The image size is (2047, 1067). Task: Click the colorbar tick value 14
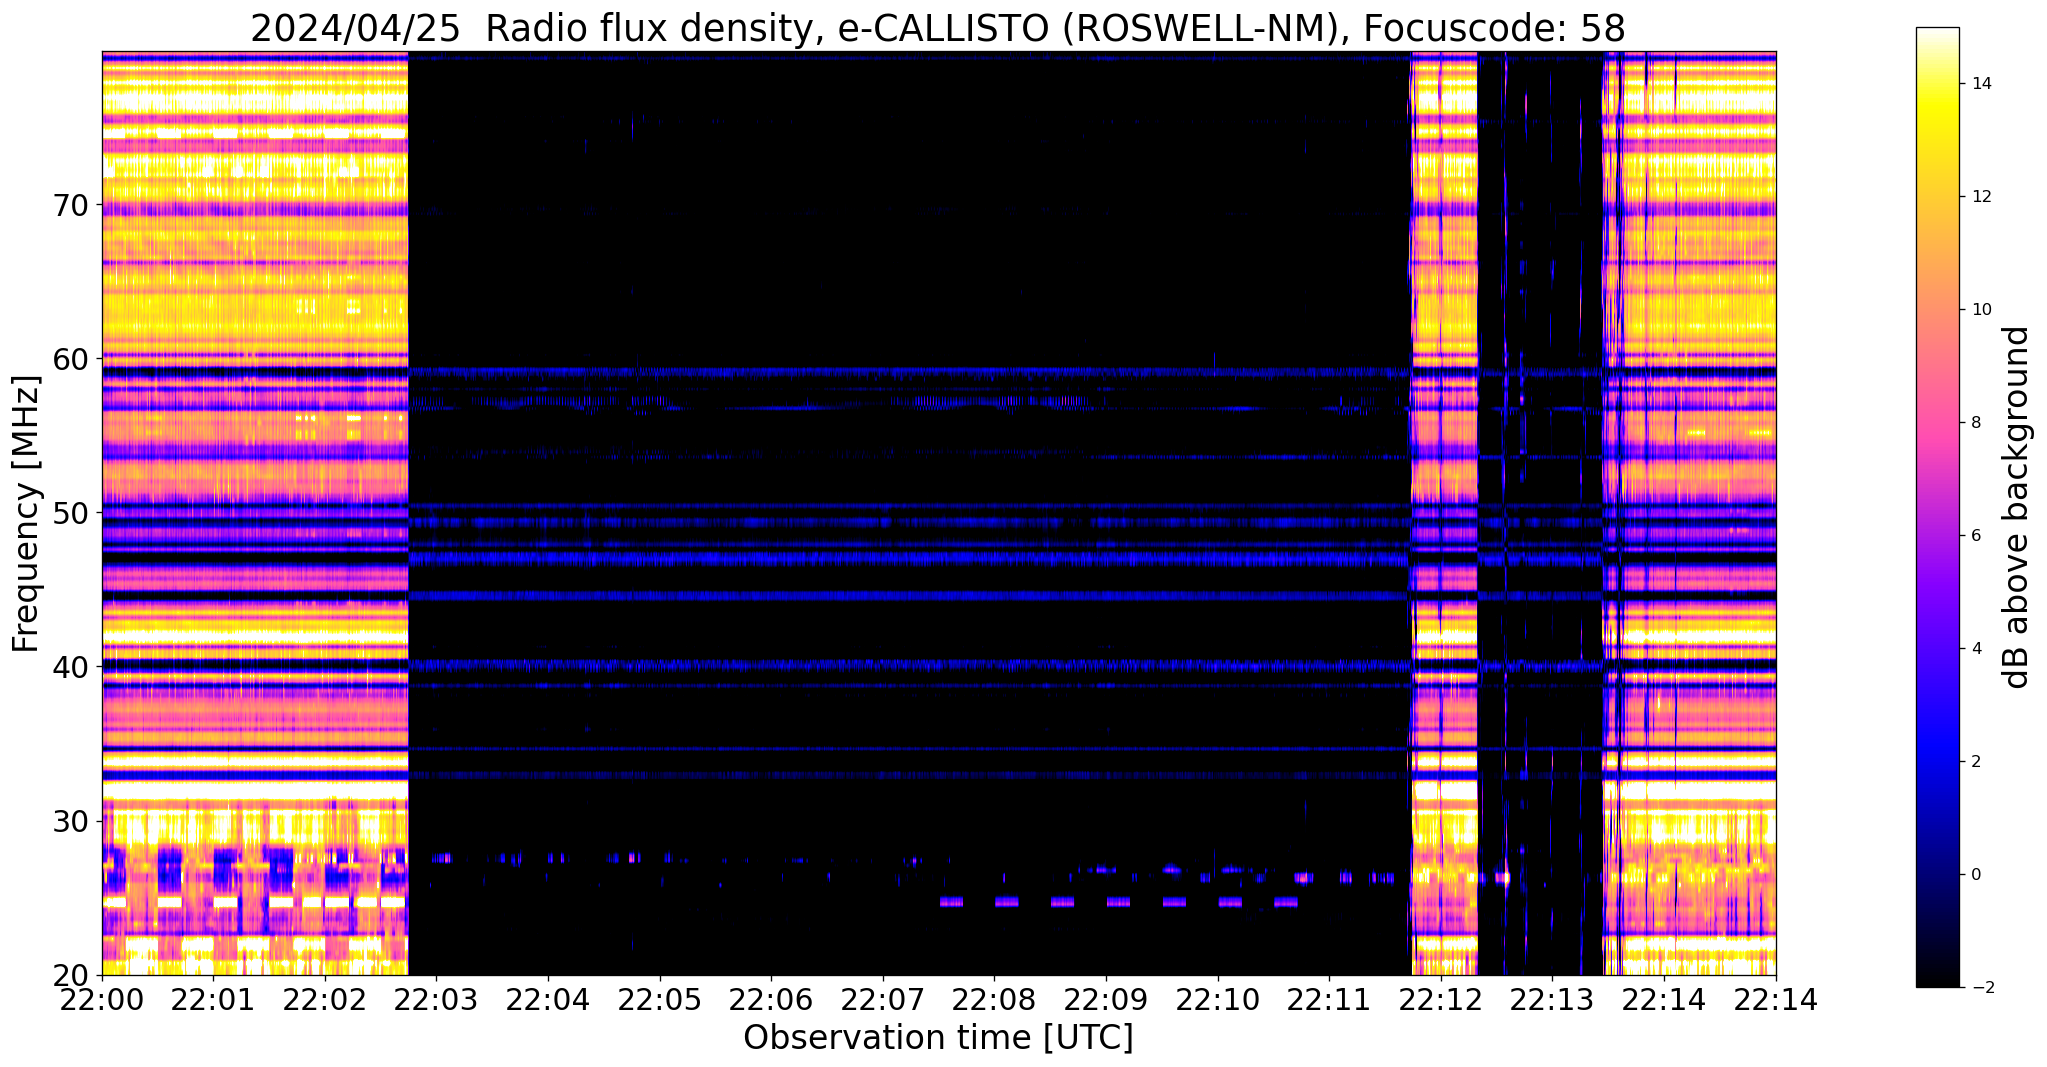(1981, 84)
